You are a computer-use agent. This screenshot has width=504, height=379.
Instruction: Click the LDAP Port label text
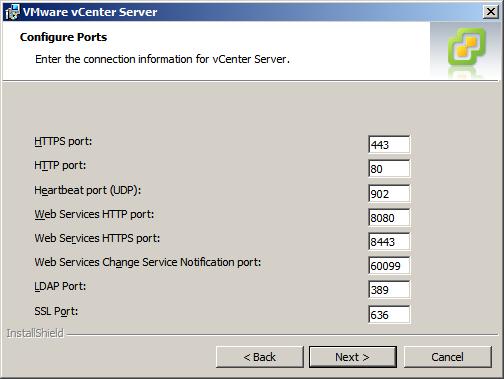pyautogui.click(x=60, y=286)
